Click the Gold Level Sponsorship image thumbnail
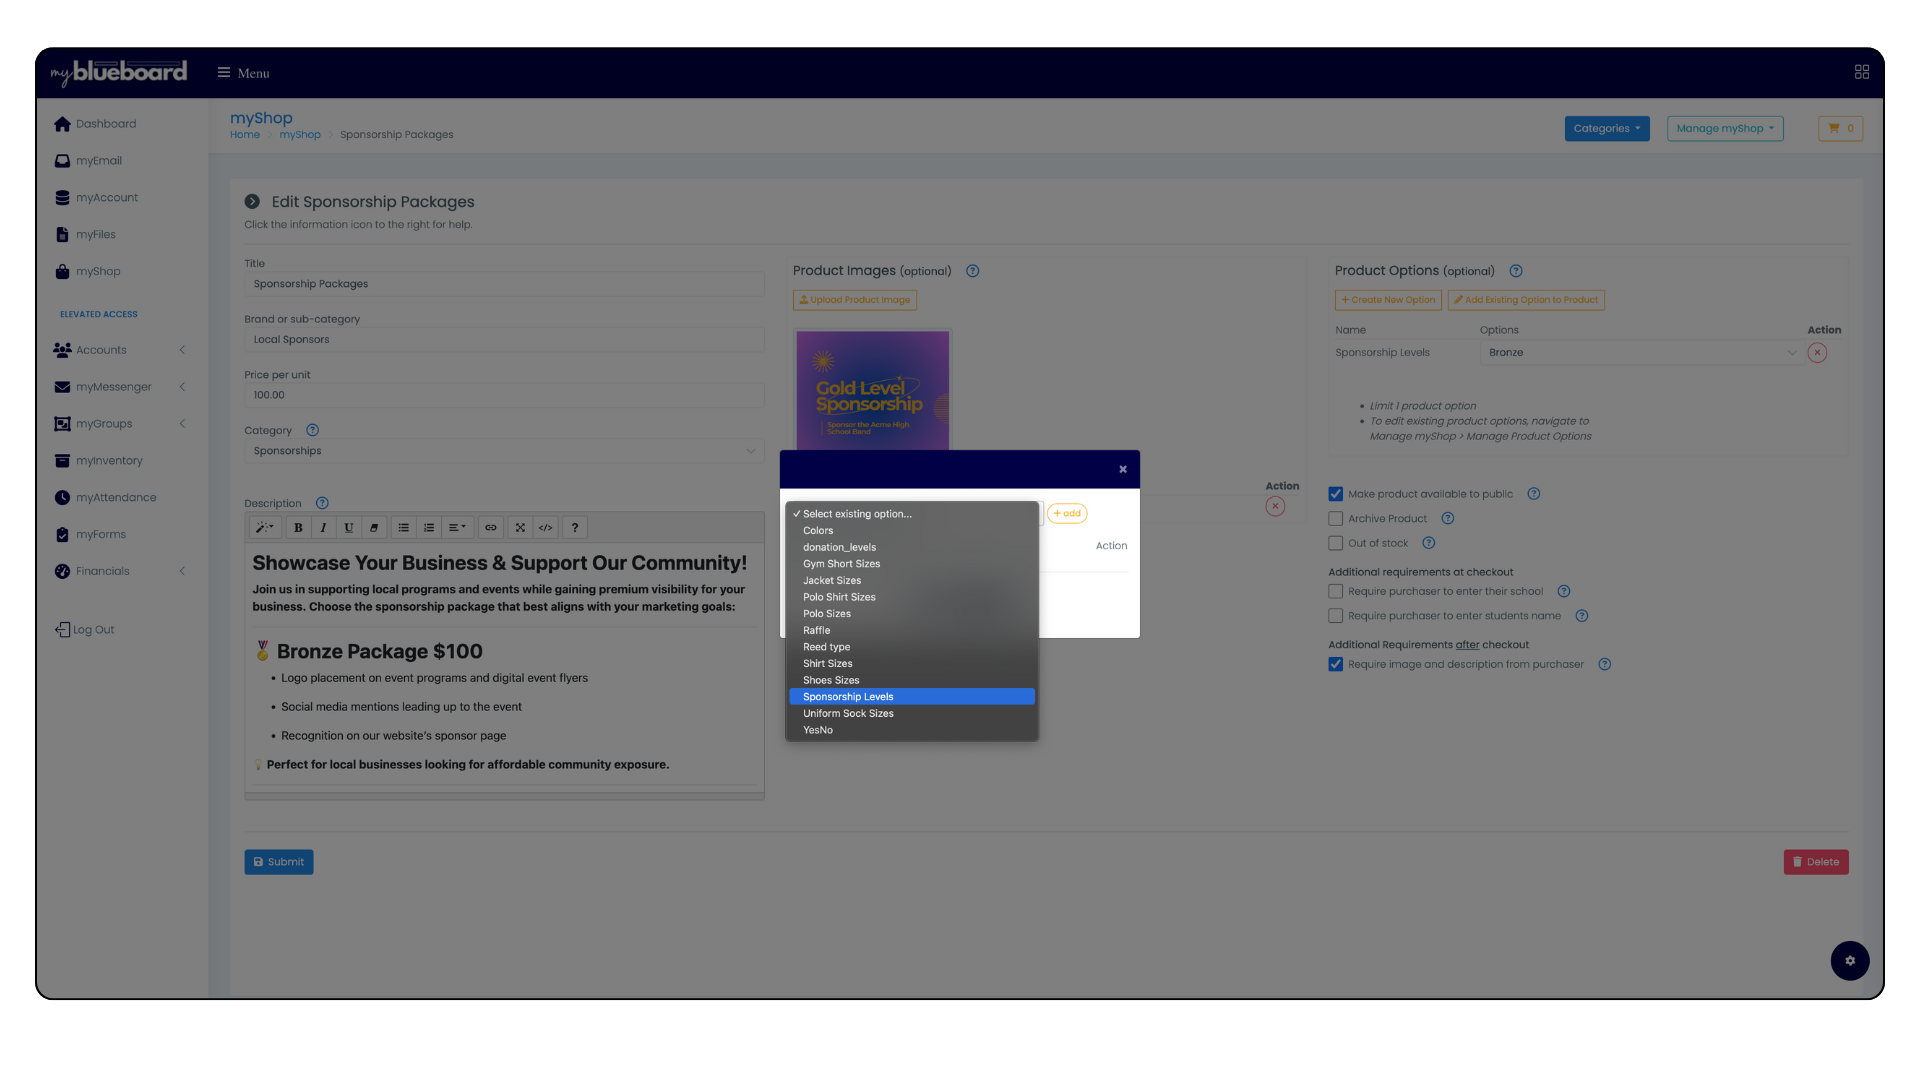 point(872,391)
